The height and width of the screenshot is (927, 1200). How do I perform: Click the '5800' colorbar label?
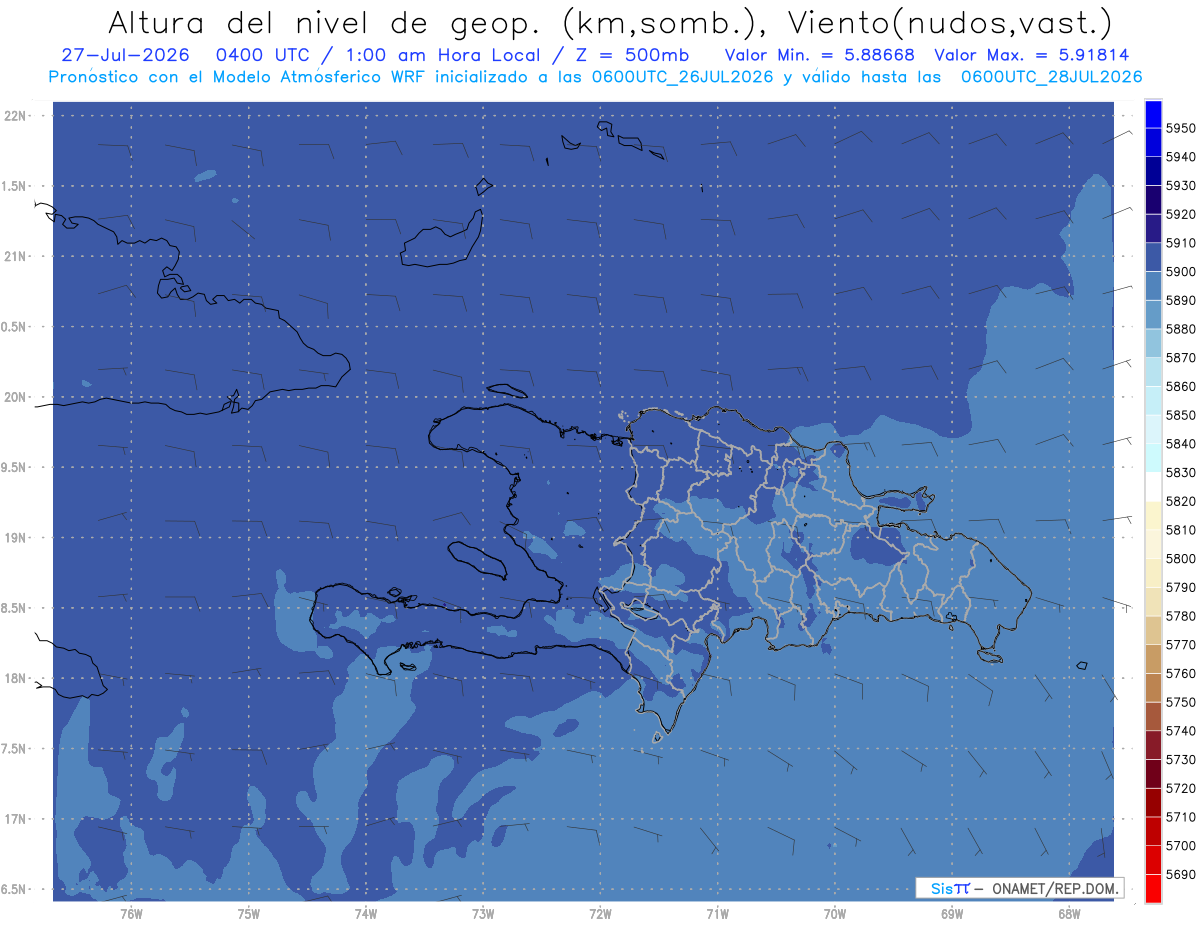tap(1181, 558)
